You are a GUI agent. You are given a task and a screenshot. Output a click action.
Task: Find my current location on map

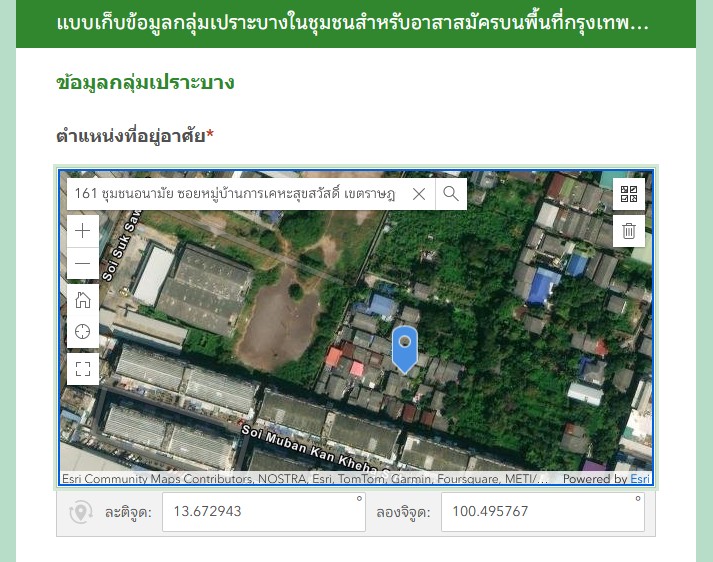(x=83, y=332)
